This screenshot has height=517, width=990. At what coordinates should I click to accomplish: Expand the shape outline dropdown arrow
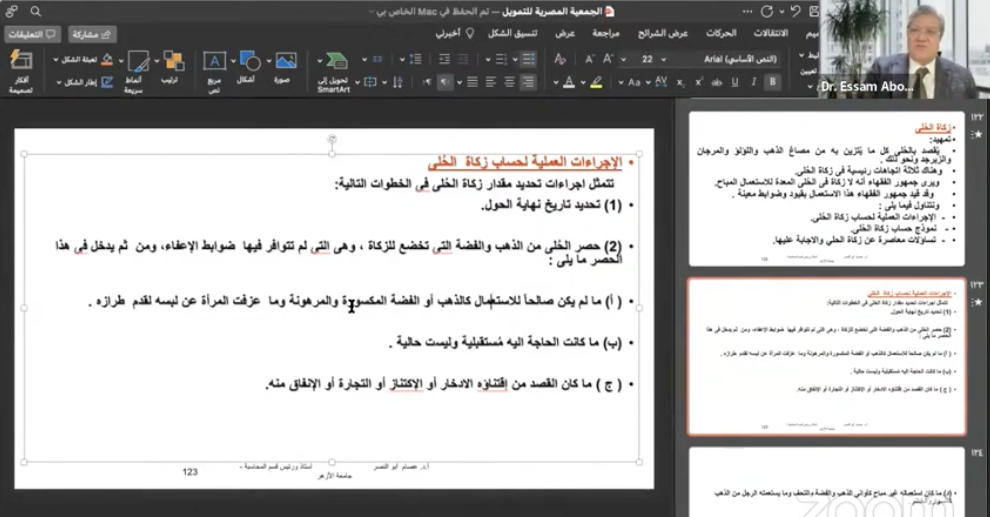pos(59,83)
